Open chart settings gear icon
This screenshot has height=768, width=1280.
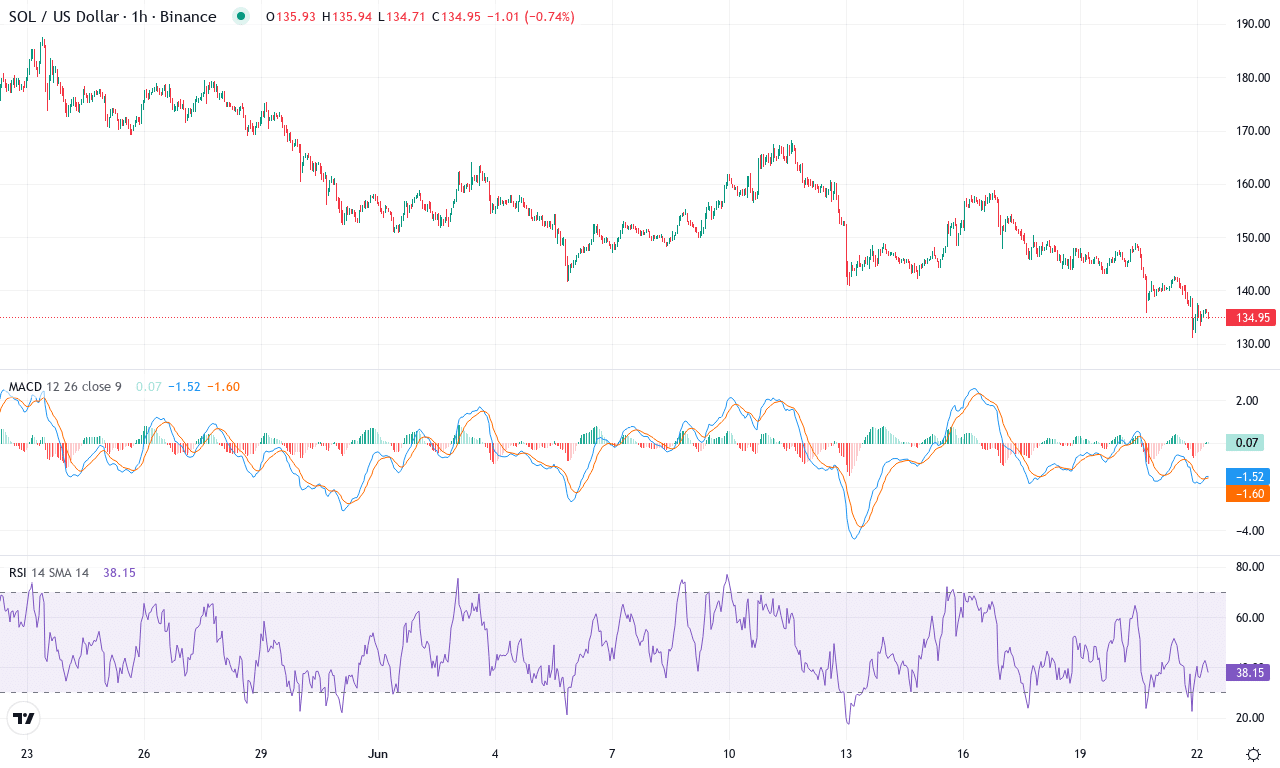click(1253, 753)
